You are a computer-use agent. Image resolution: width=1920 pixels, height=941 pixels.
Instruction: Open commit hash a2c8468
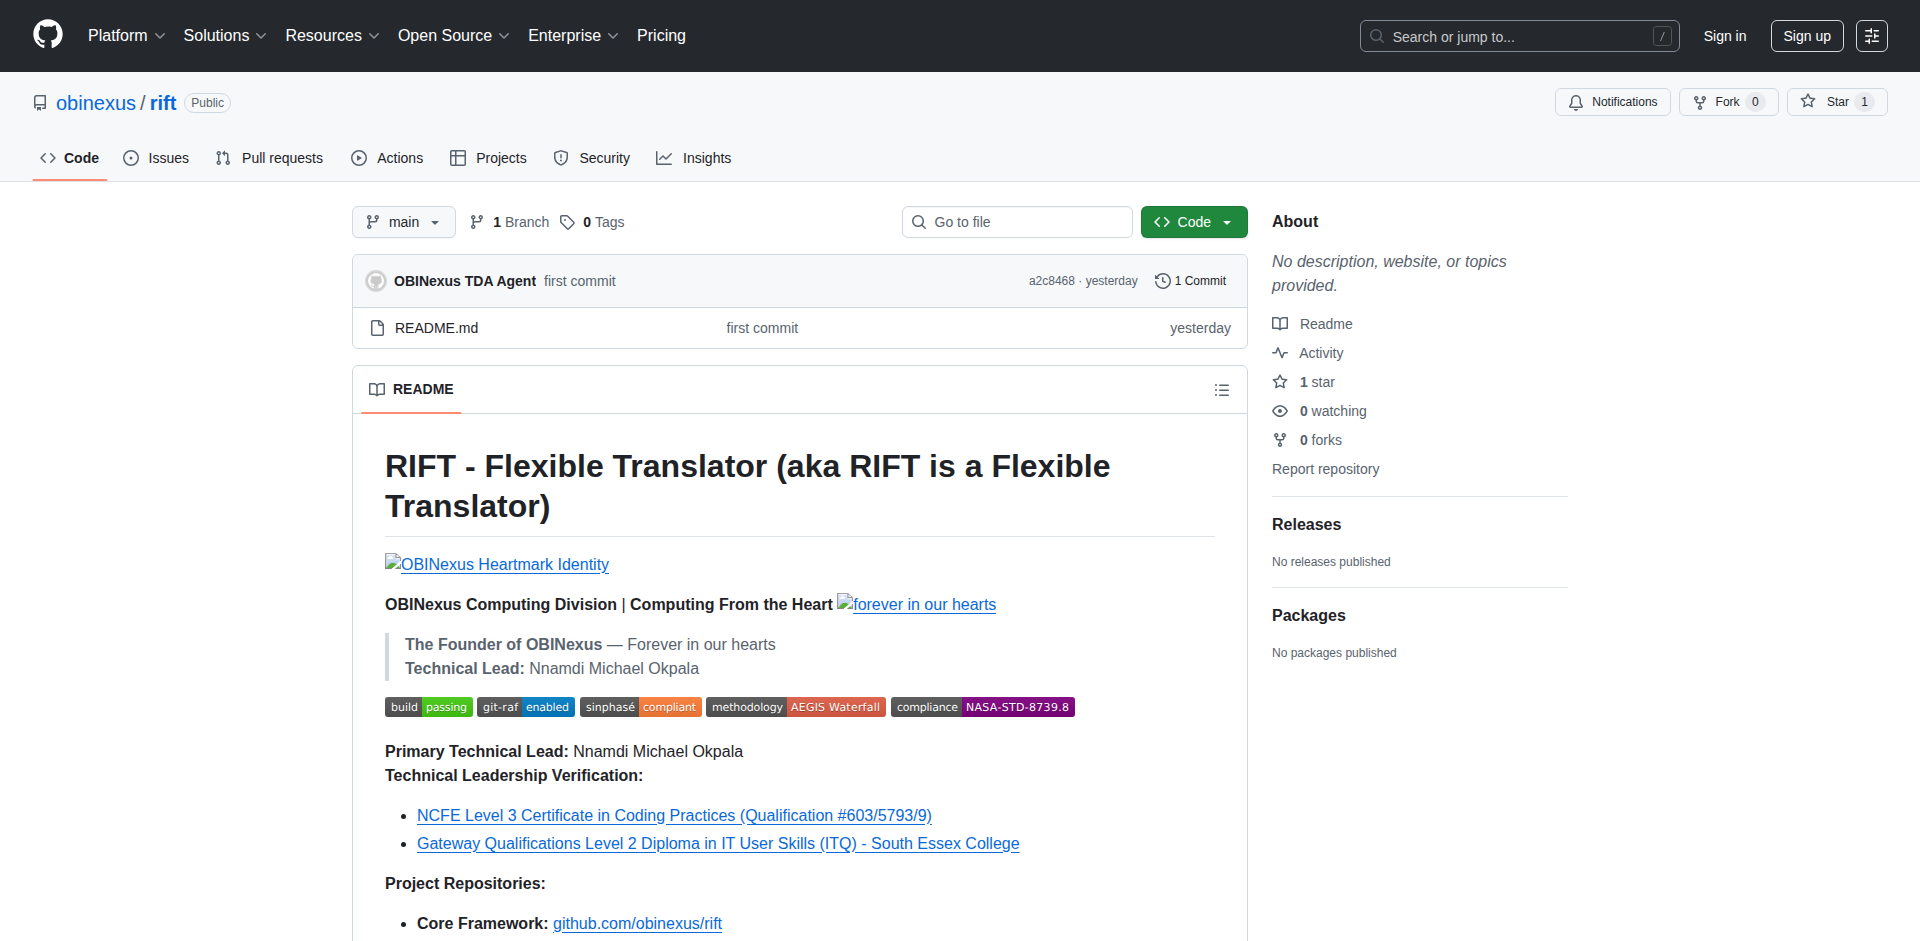[x=1051, y=281]
